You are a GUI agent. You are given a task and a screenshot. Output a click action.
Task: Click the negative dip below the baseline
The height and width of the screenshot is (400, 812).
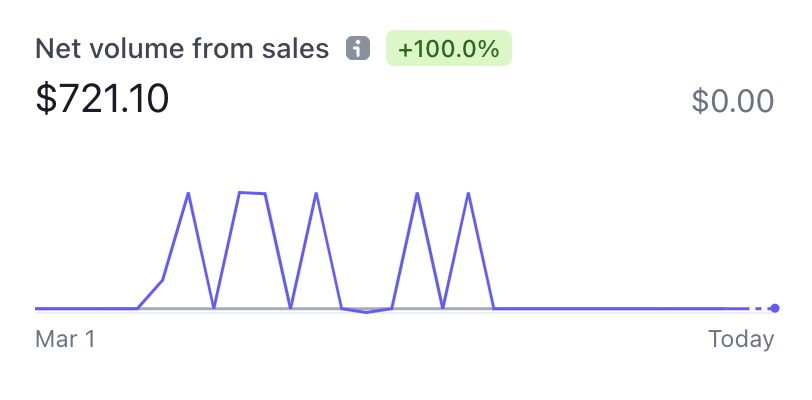367,312
